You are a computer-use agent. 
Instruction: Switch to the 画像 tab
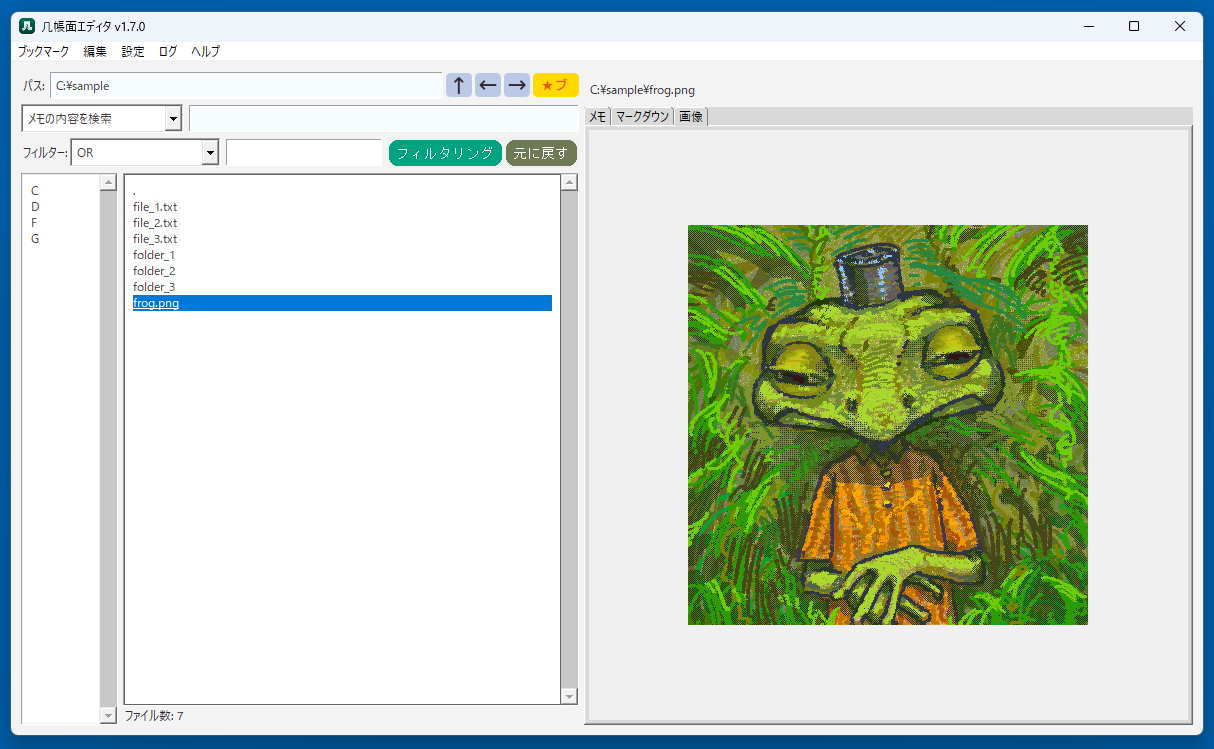tap(691, 117)
